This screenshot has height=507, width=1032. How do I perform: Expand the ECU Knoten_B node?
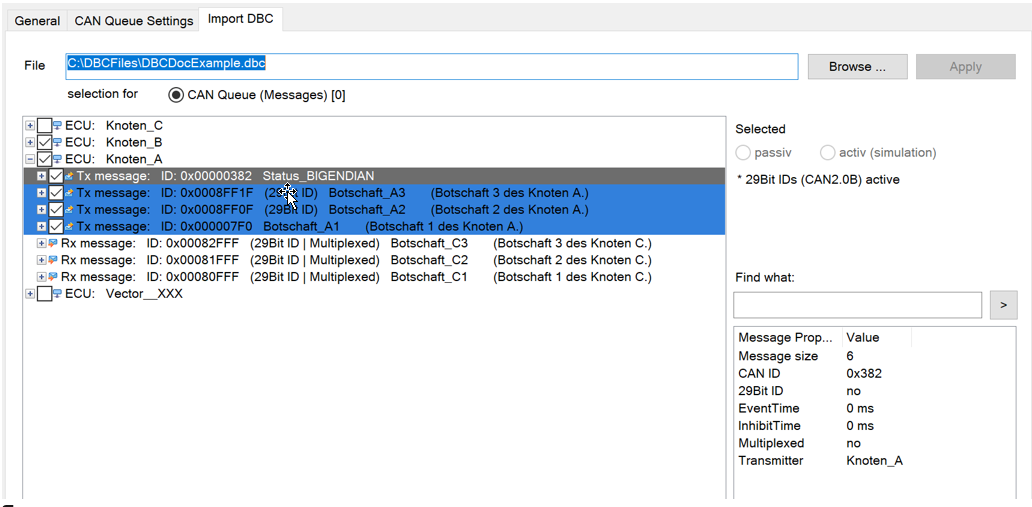coord(30,142)
